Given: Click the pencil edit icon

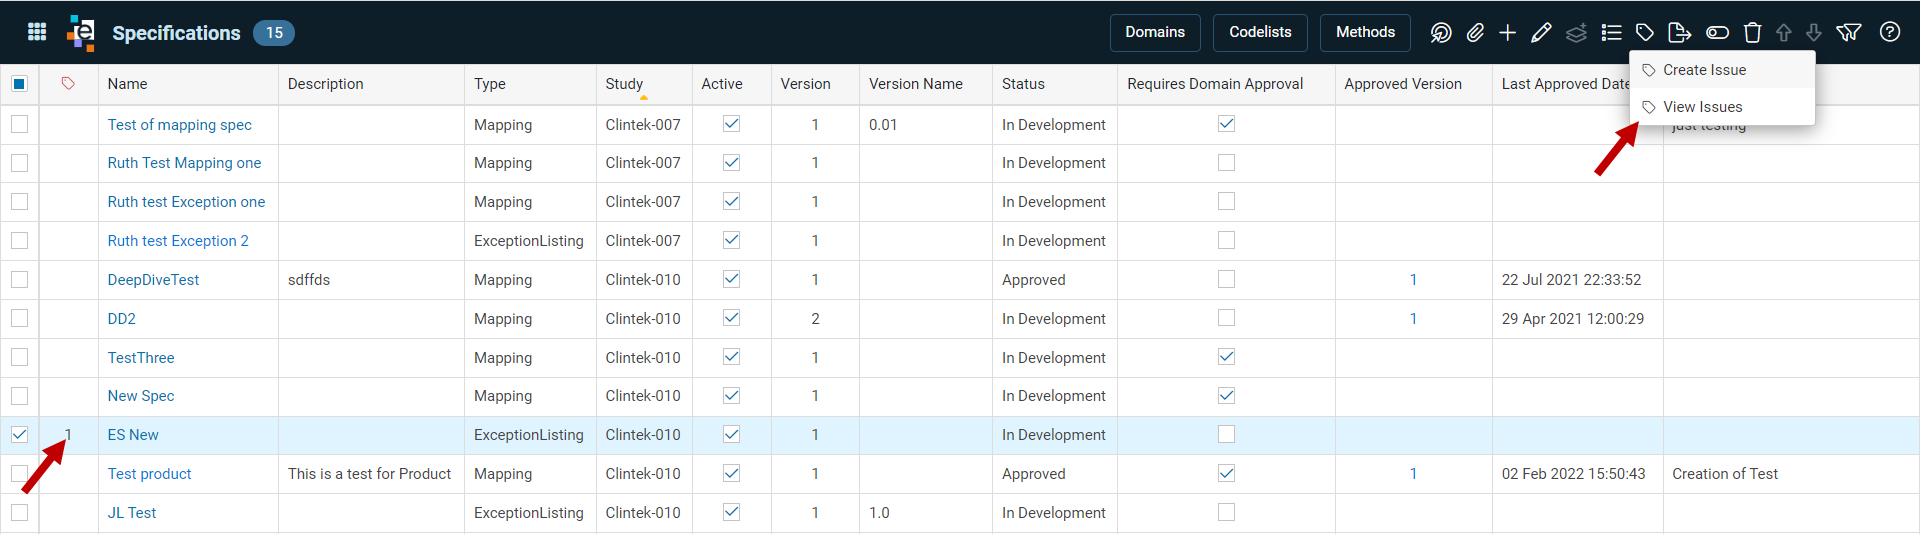Looking at the screenshot, I should click(1541, 33).
